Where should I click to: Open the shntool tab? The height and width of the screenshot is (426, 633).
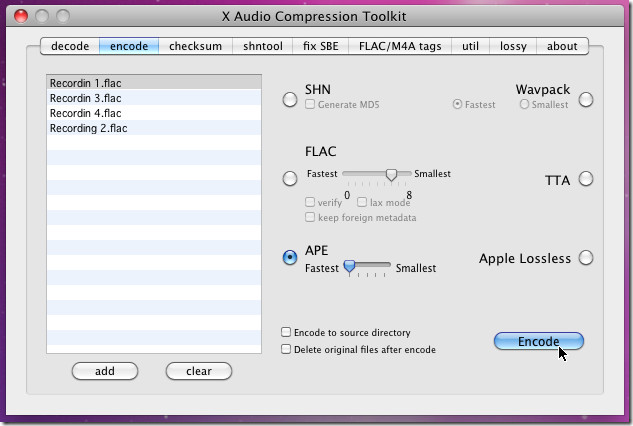(x=263, y=46)
